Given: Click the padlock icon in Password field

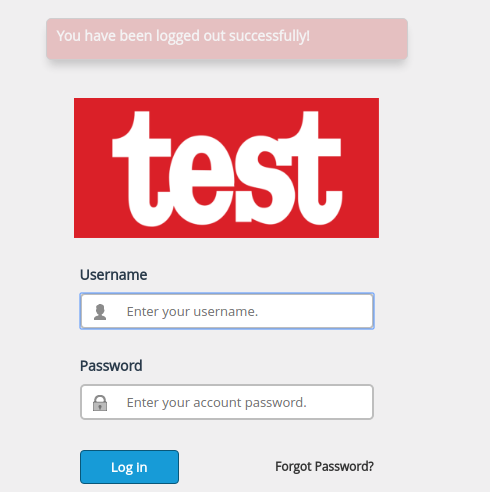Looking at the screenshot, I should click(100, 403).
